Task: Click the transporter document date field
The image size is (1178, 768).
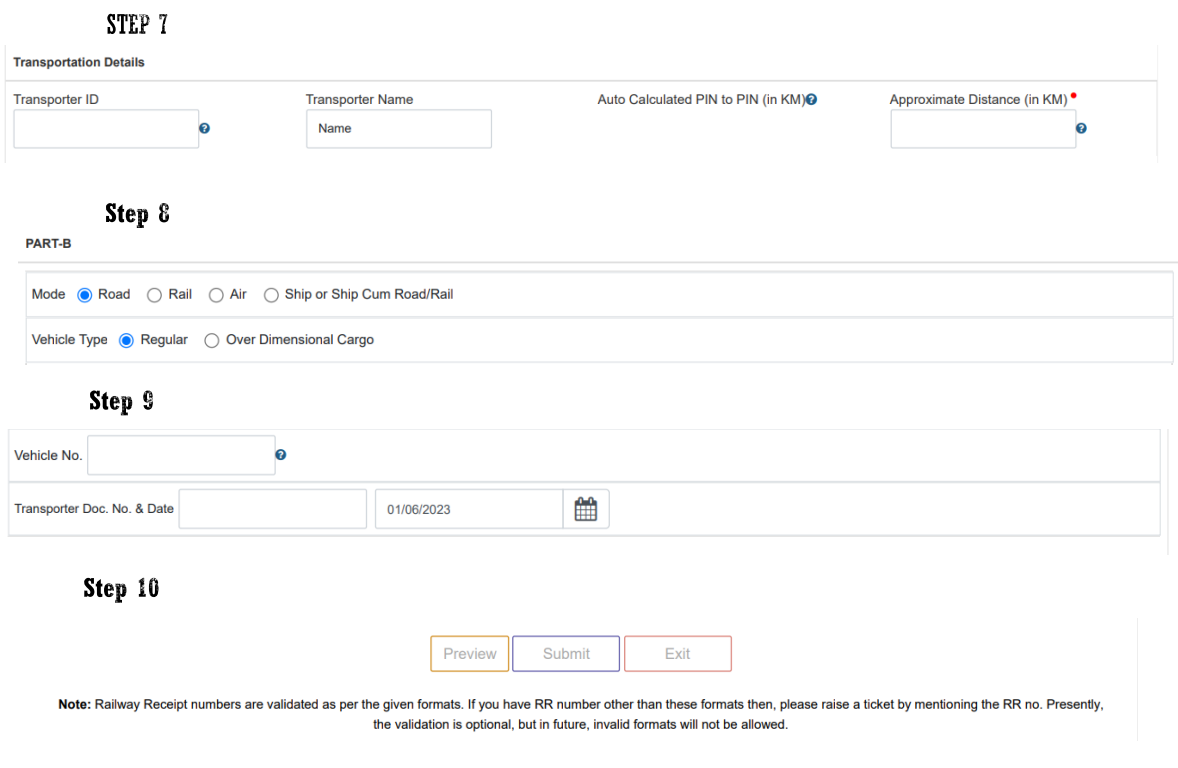Action: [x=468, y=509]
